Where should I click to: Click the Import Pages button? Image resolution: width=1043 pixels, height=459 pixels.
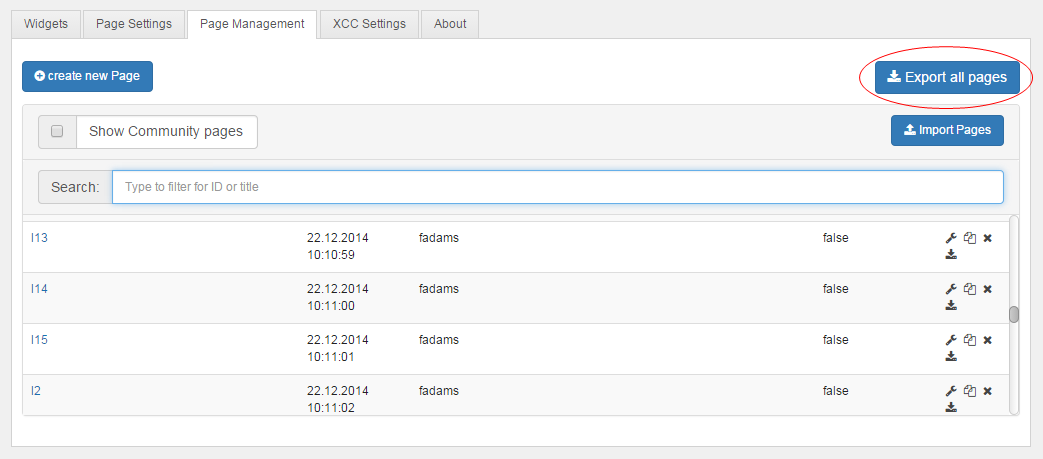(x=947, y=130)
